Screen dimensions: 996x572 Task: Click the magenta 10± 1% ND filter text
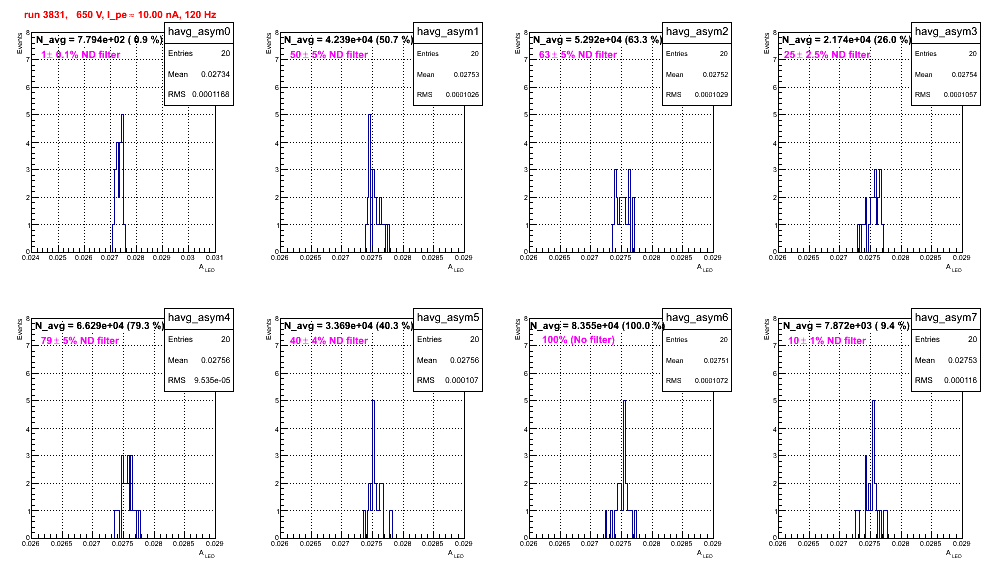pos(827,341)
